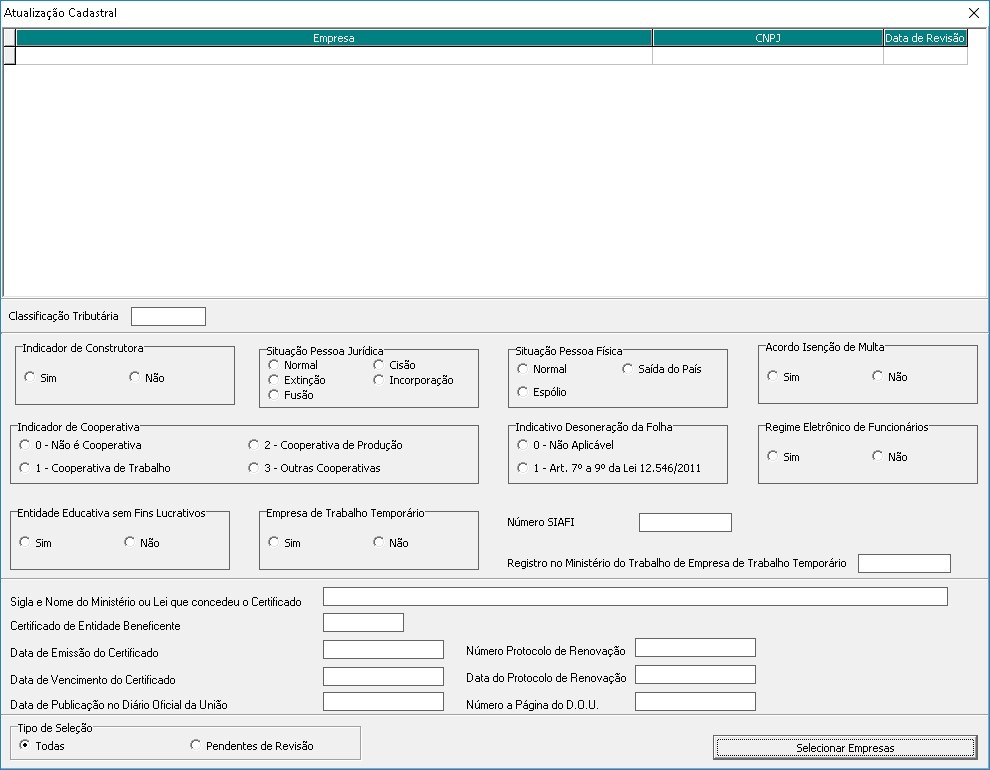This screenshot has width=990, height=770.
Task: Focus Número a Página do D.O.U. field
Action: tap(695, 702)
